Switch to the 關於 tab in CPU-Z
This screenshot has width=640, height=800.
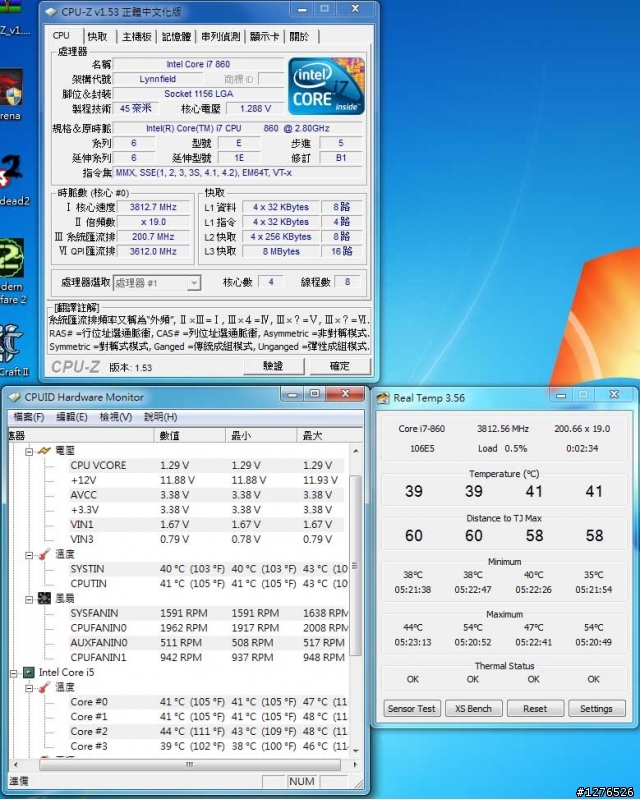pos(299,36)
